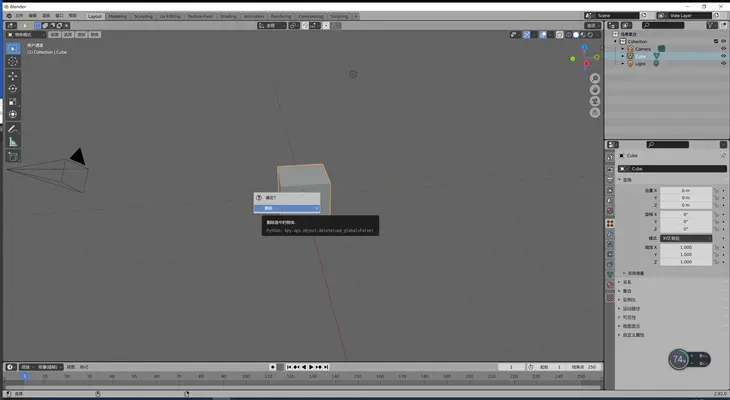This screenshot has height=400, width=730.
Task: Click the add workspace plus button
Action: (x=356, y=16)
